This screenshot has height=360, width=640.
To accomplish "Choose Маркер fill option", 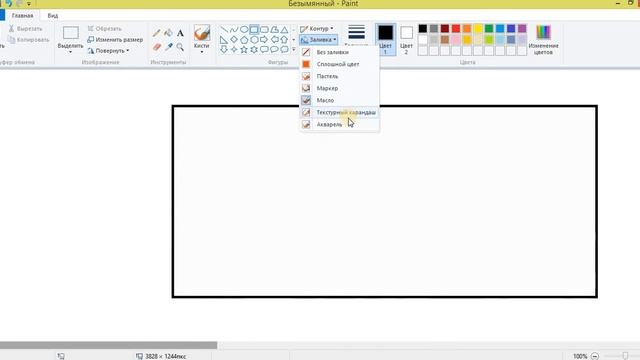I will [340, 88].
